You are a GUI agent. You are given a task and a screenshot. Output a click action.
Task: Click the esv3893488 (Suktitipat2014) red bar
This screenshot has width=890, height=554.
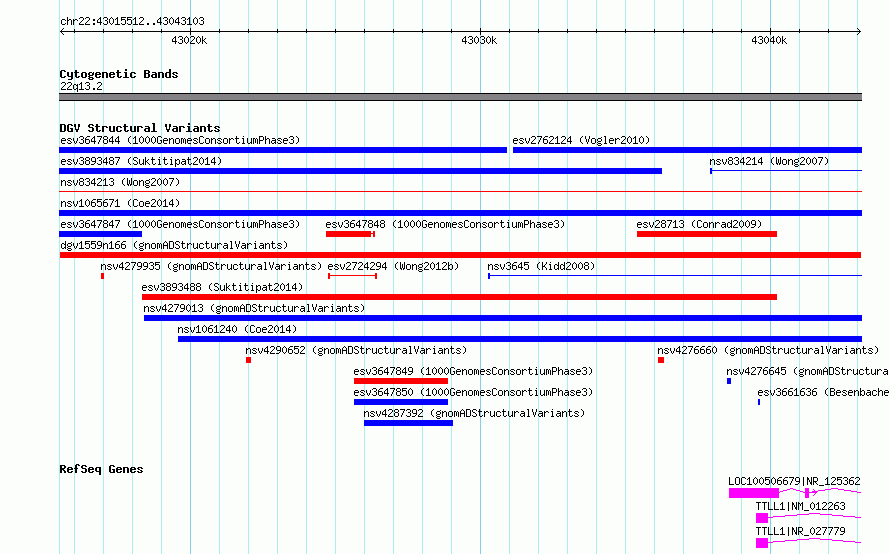tap(459, 297)
